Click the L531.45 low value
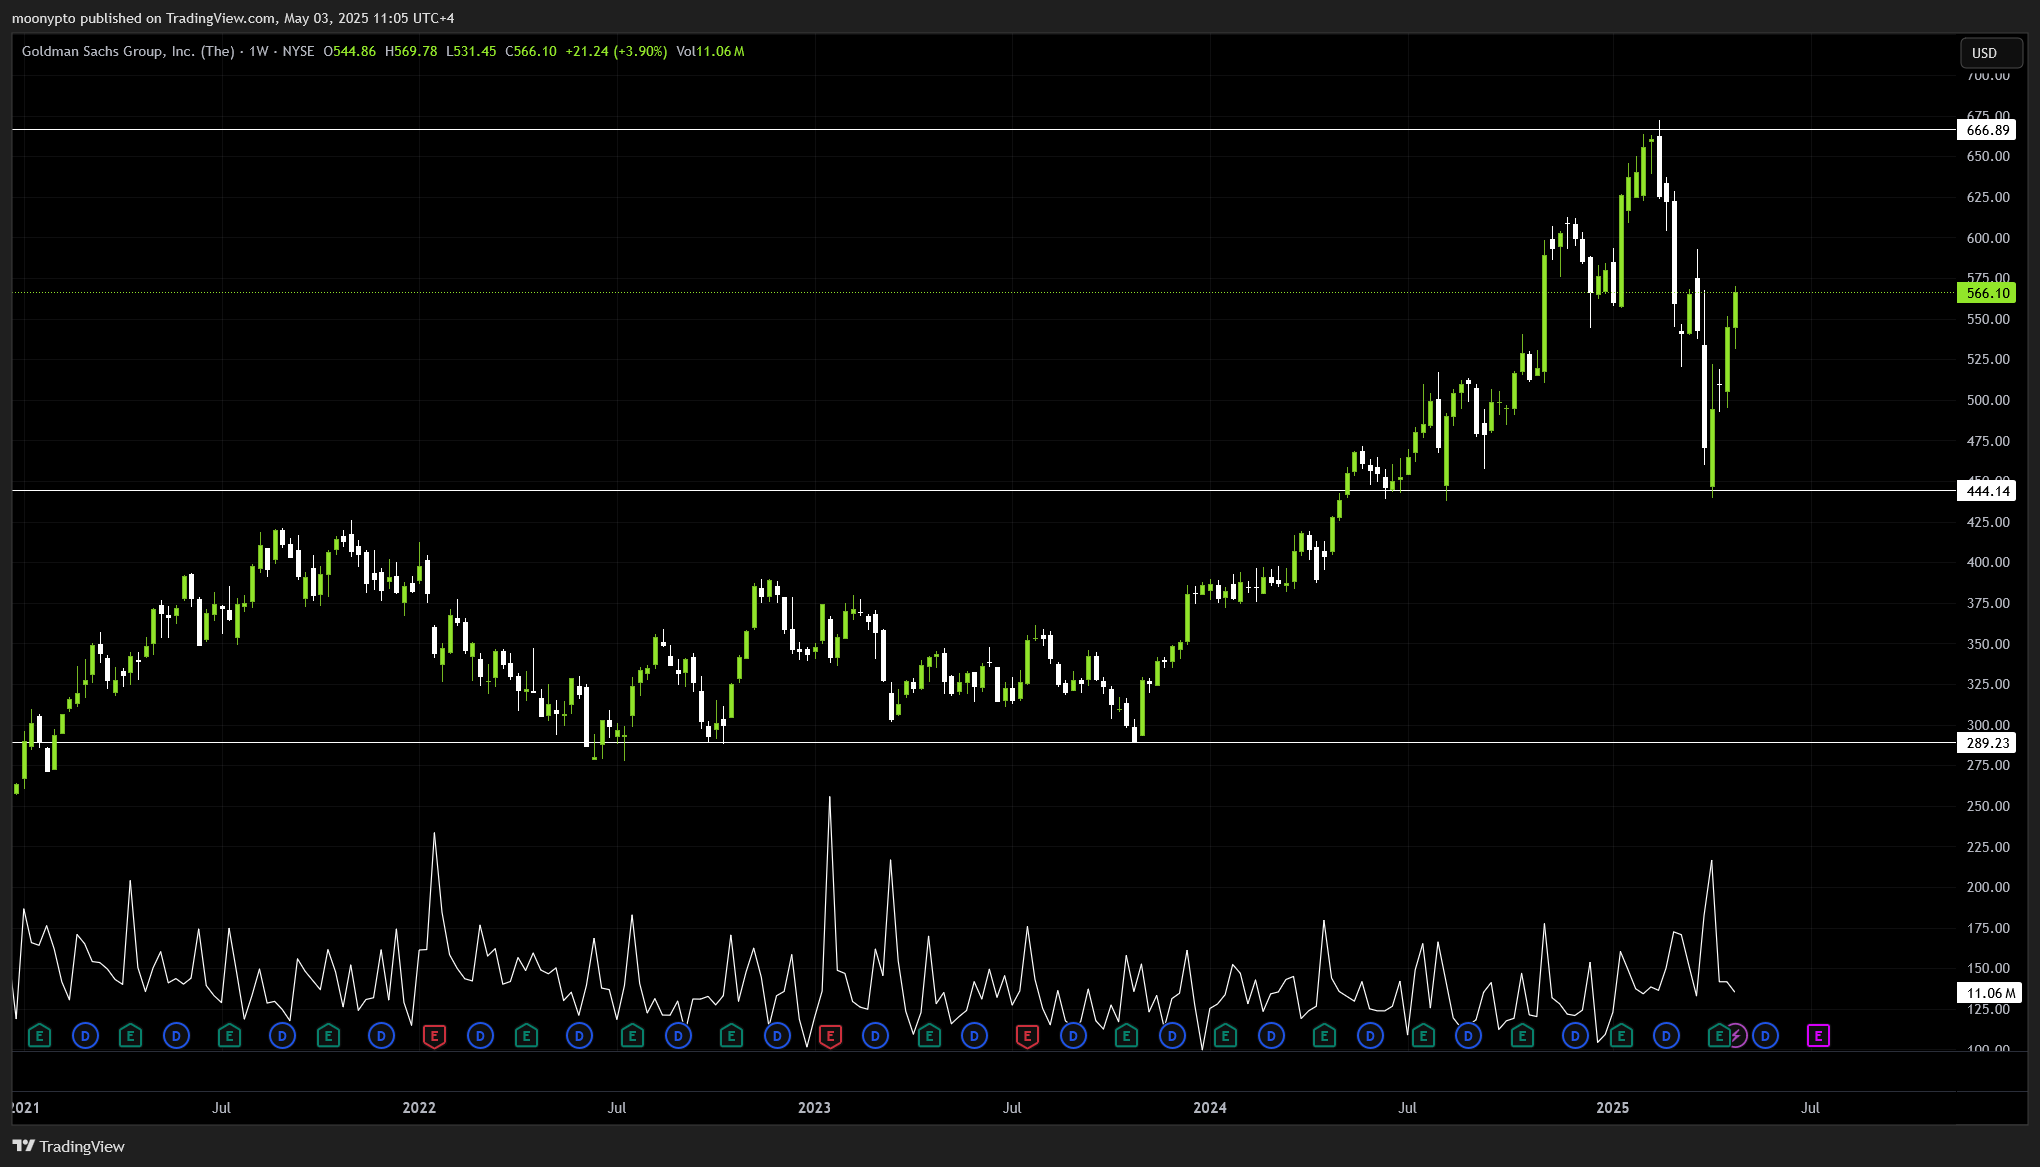Screen dimensions: 2040x1167 click(471, 51)
